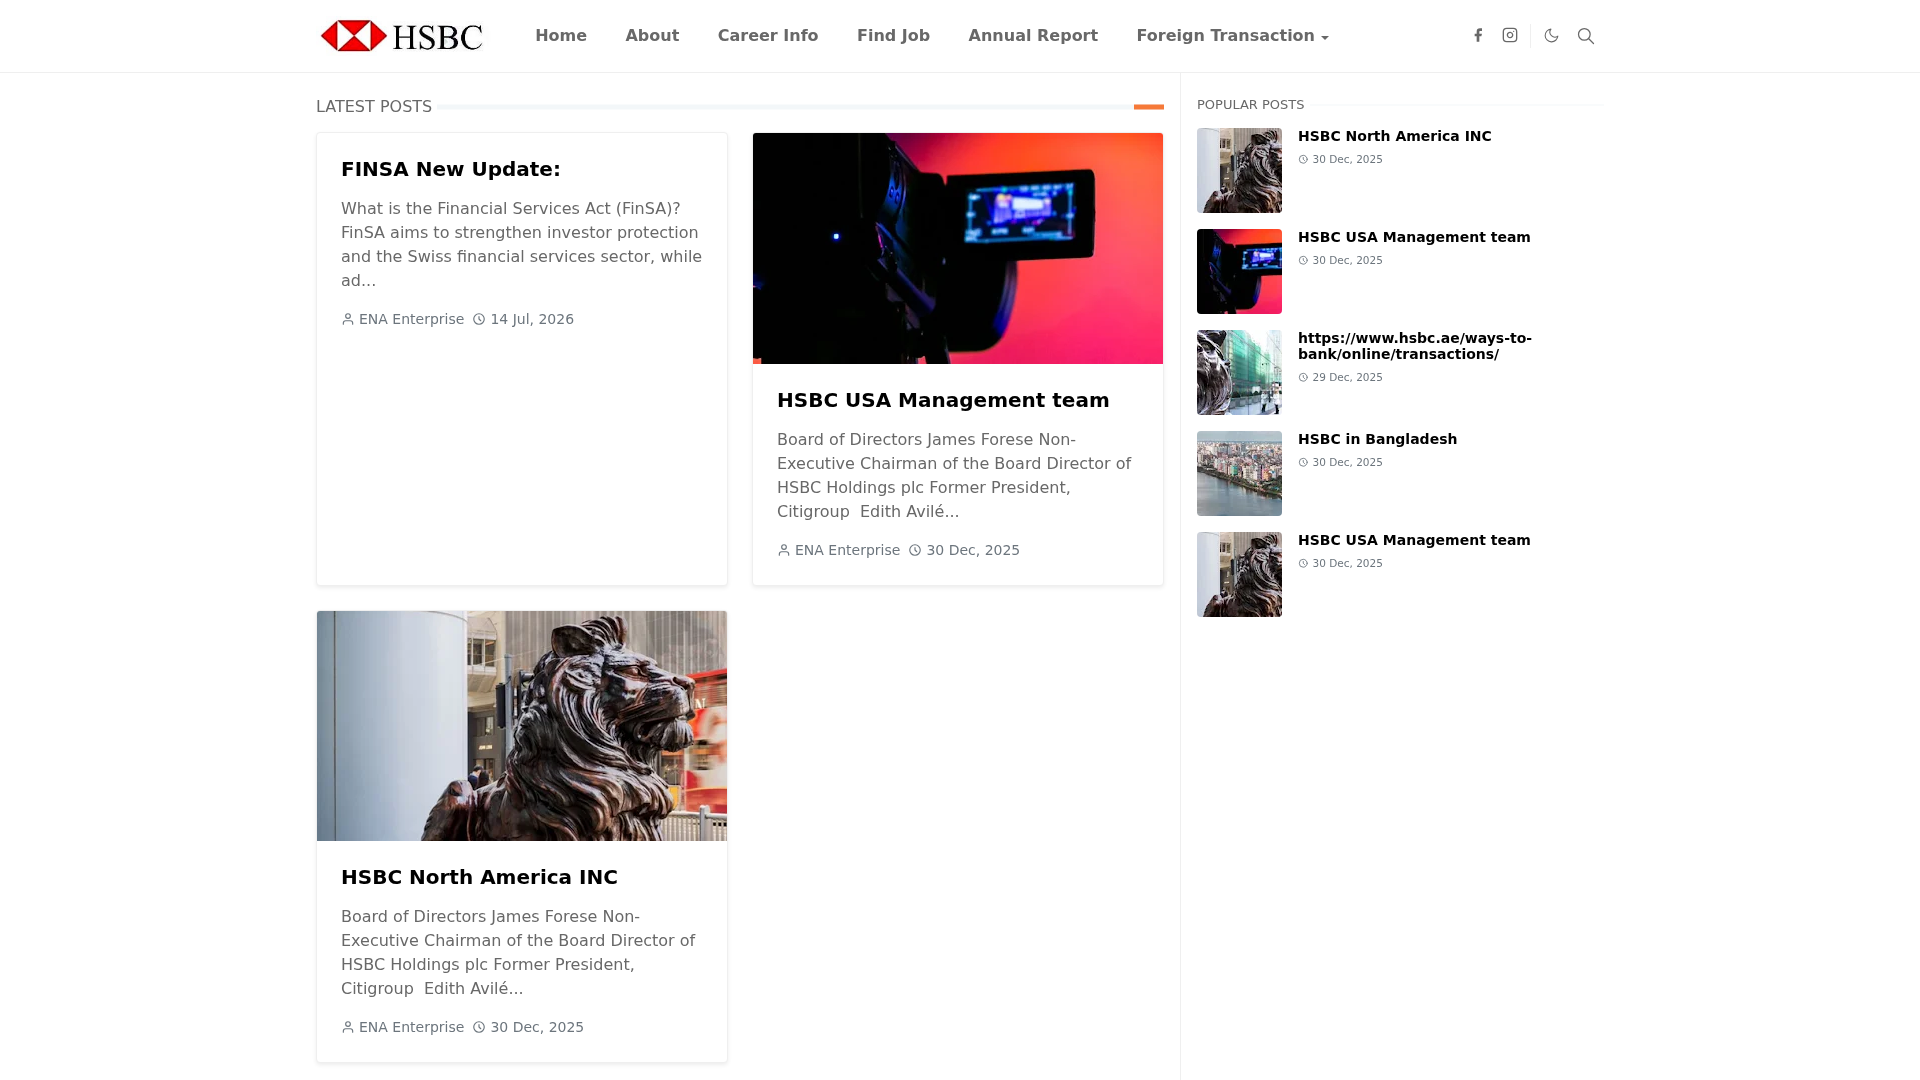The width and height of the screenshot is (1920, 1080).
Task: Expand Foreign Transaction dropdown menu
Action: [1232, 36]
